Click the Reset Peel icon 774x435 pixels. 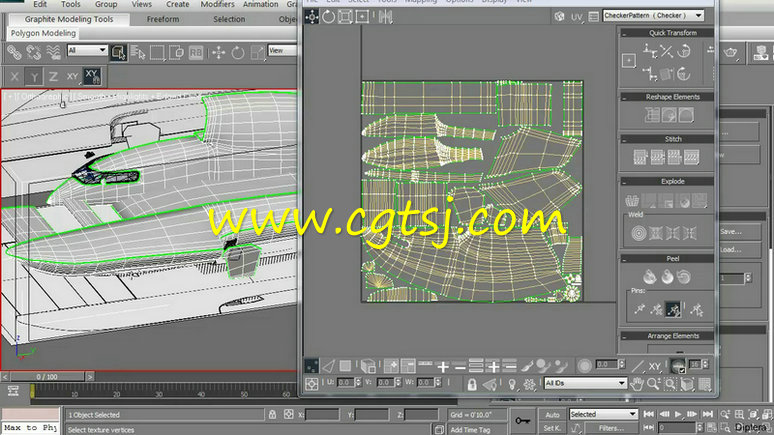pos(684,277)
